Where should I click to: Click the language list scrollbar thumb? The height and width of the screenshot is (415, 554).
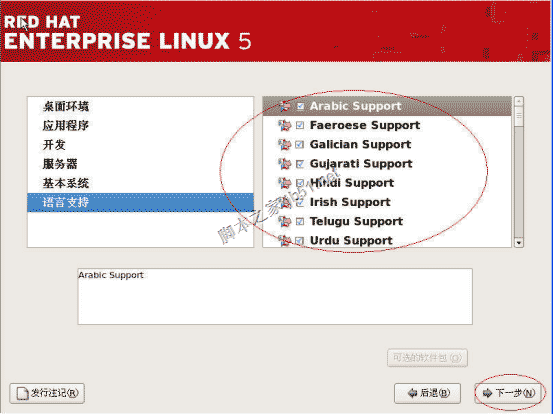tap(519, 117)
